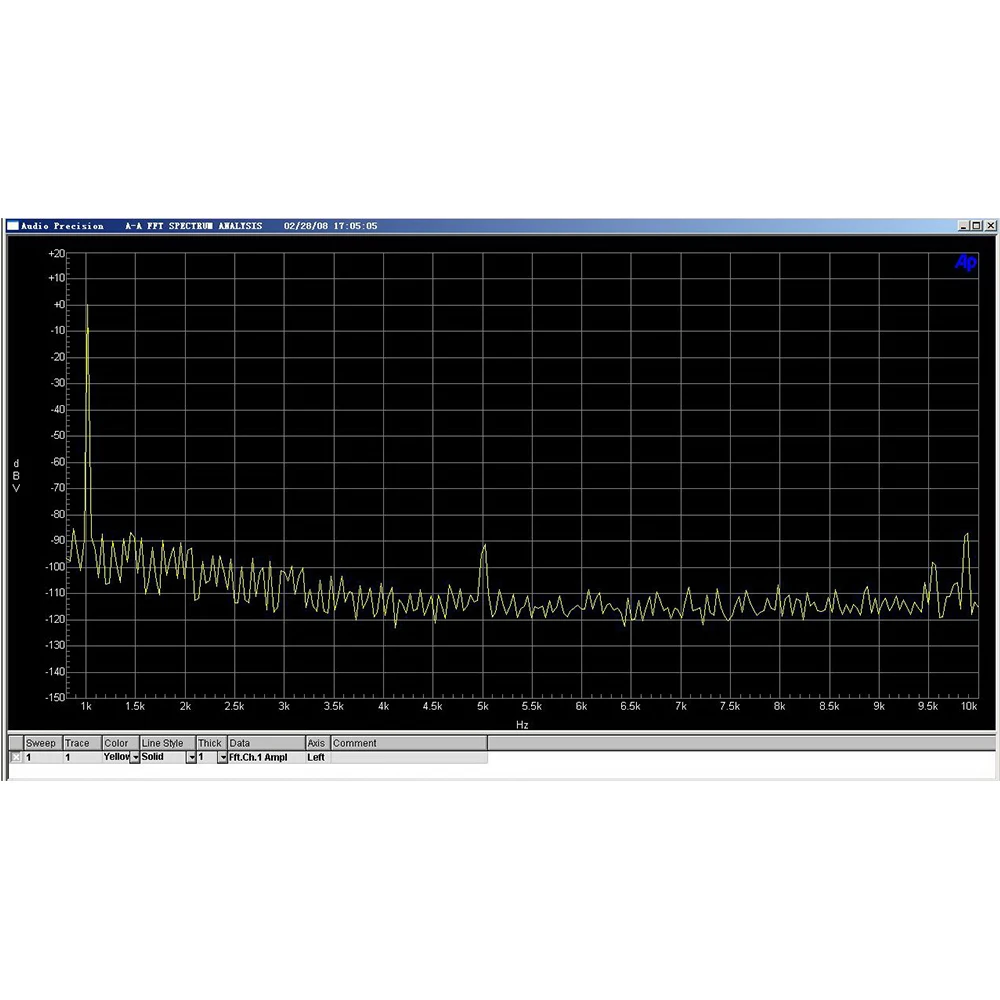The height and width of the screenshot is (1000, 1000).
Task: Click the 2.5k frequency axis label
Action: (x=234, y=706)
